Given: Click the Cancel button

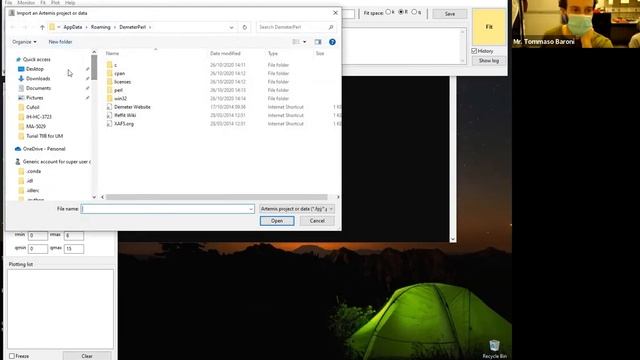Looking at the screenshot, I should [317, 221].
